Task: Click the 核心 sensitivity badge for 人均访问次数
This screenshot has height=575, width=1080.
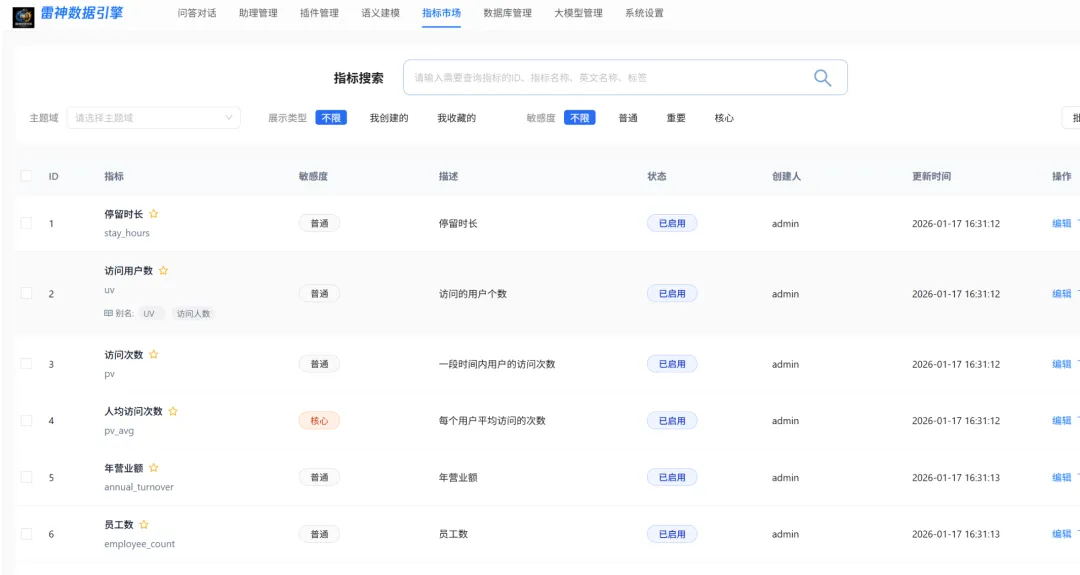Action: 319,421
